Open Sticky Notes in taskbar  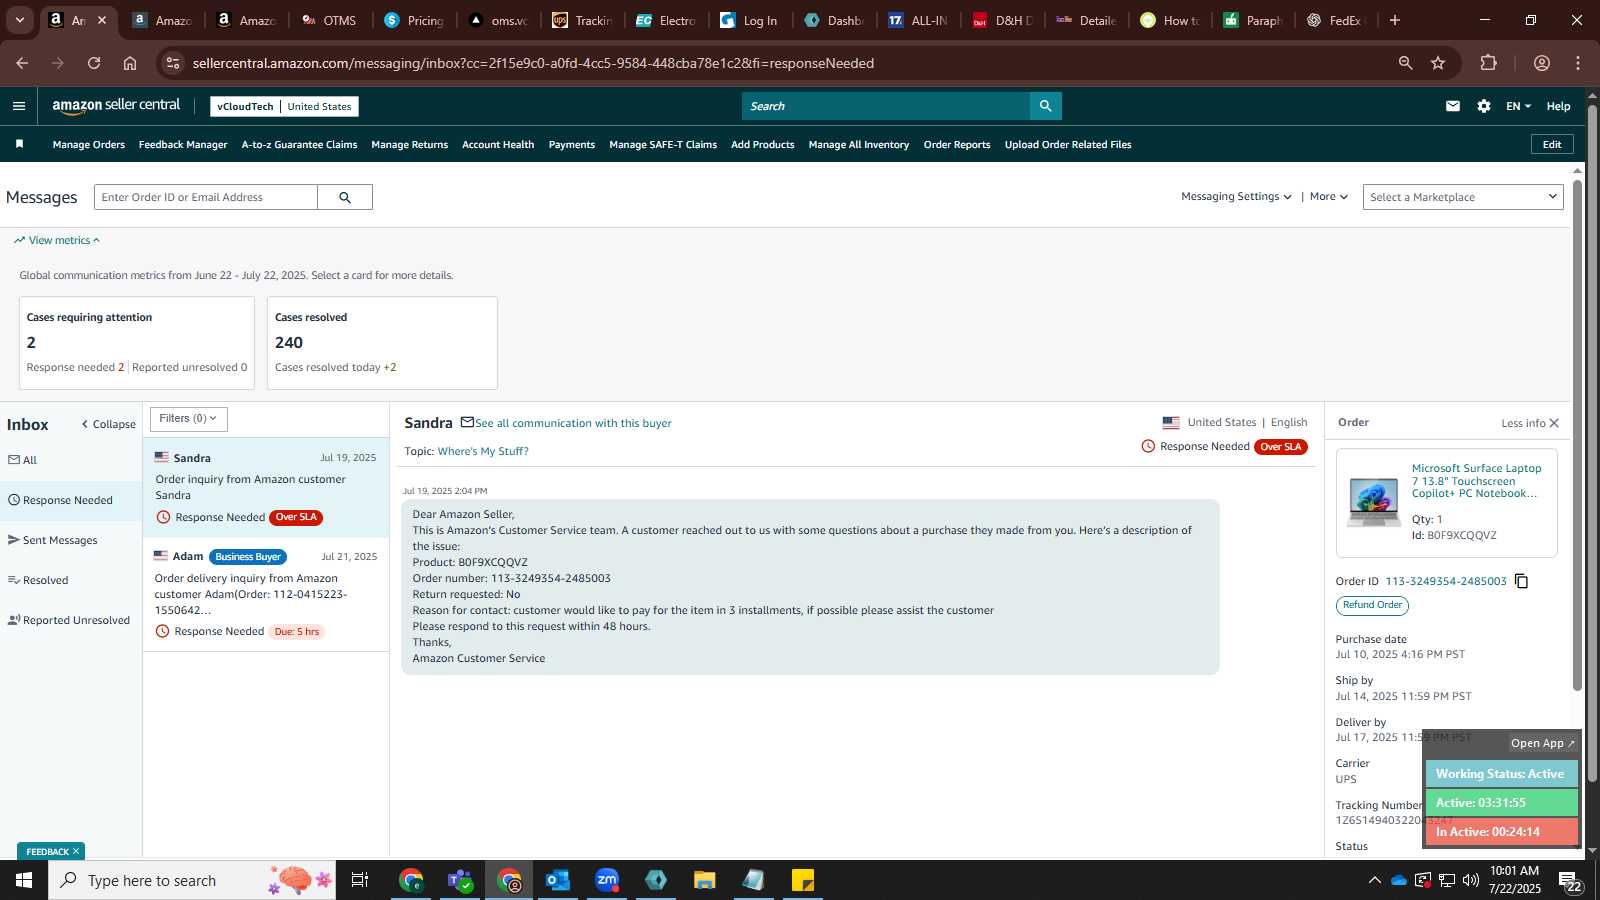click(803, 880)
